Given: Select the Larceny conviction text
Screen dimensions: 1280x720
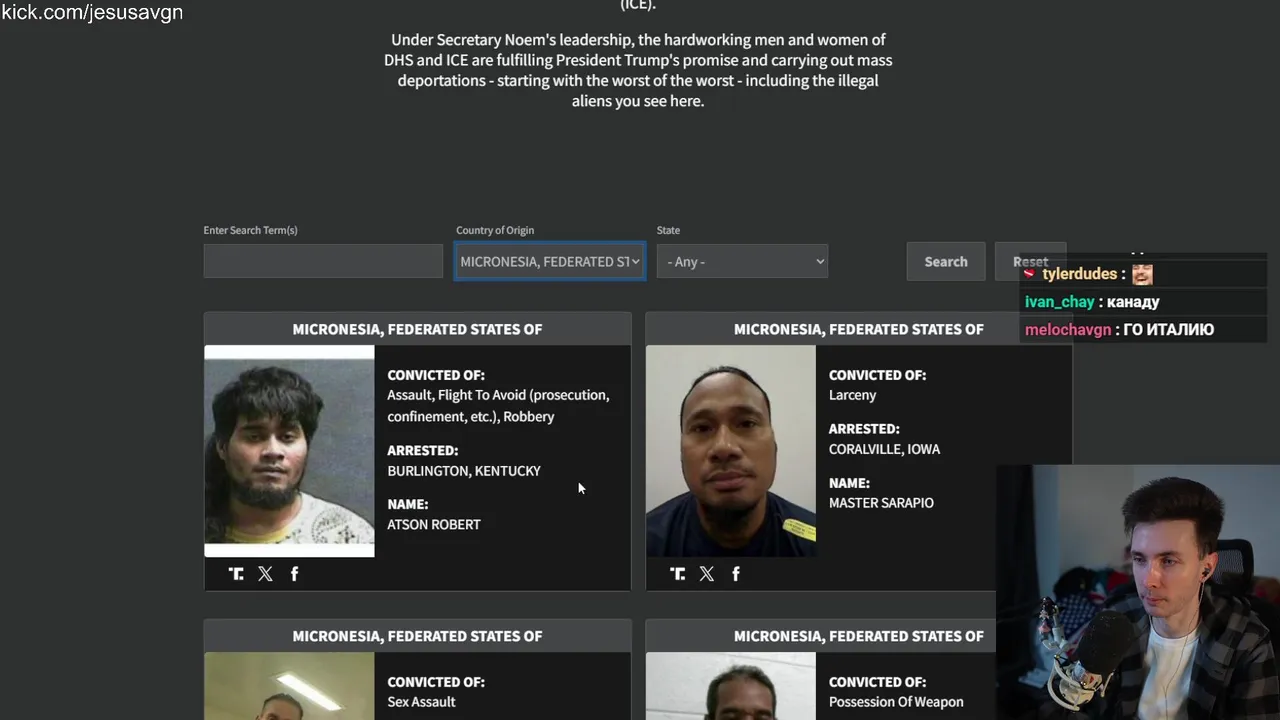Looking at the screenshot, I should [852, 395].
